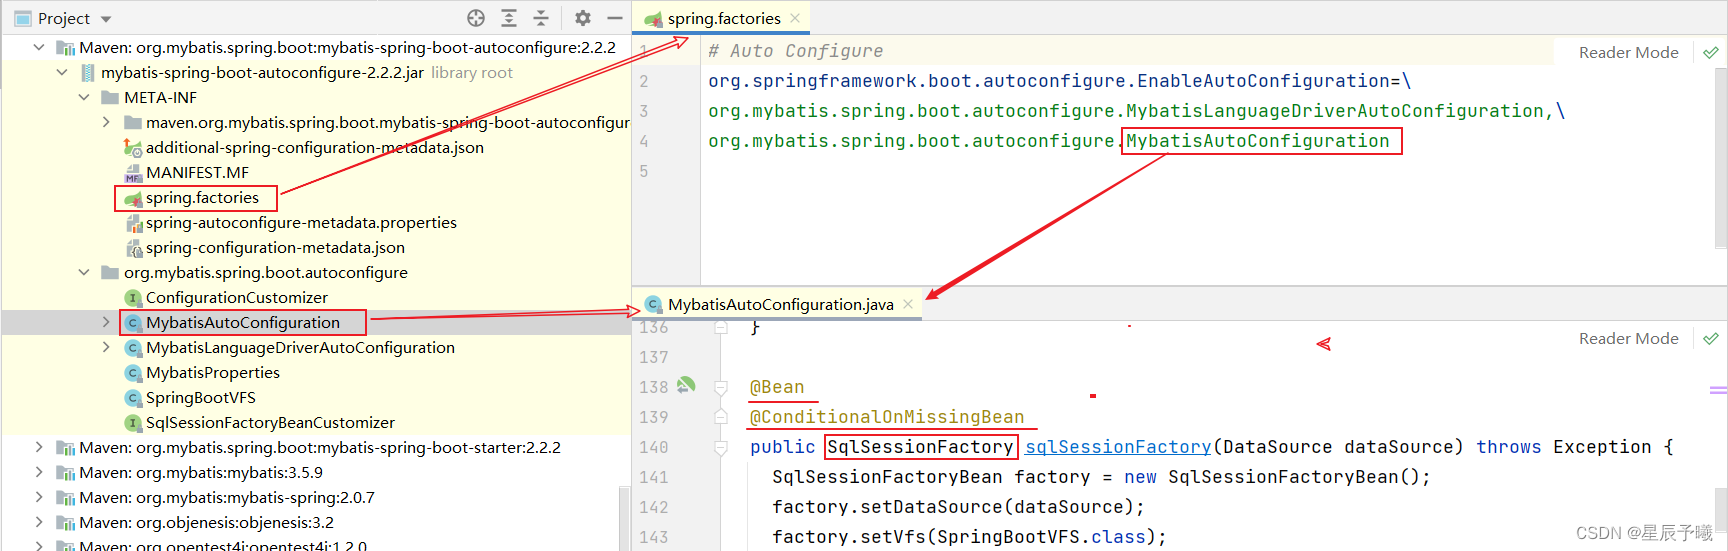This screenshot has height=551, width=1728.
Task: Click MybatisLanguageDriverAutoConfiguration text on line 3
Action: tap(1335, 111)
